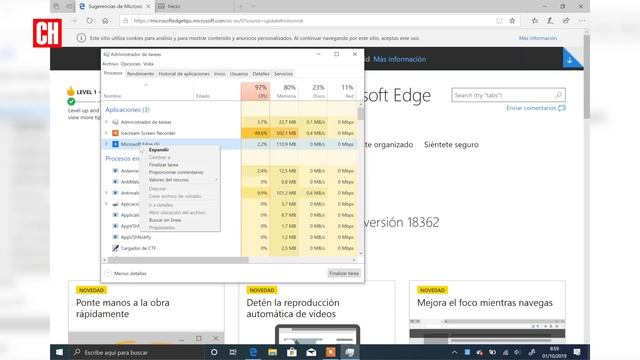Open Archivo menu in Task Manager
The width and height of the screenshot is (640, 360).
pyautogui.click(x=110, y=64)
